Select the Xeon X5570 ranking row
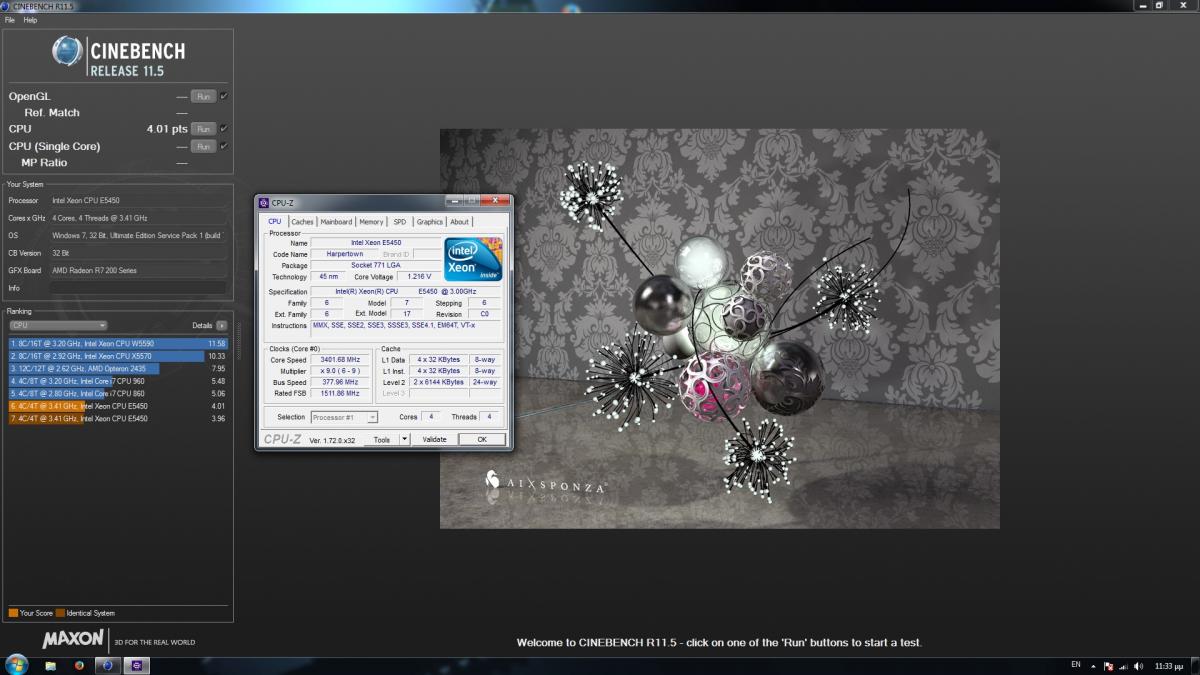 coord(118,355)
